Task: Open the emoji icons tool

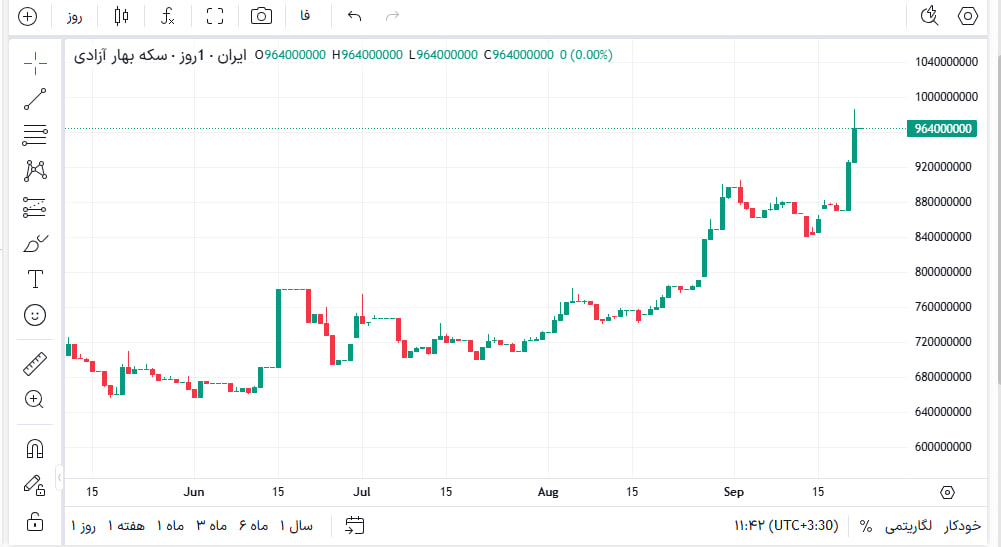Action: pos(35,315)
